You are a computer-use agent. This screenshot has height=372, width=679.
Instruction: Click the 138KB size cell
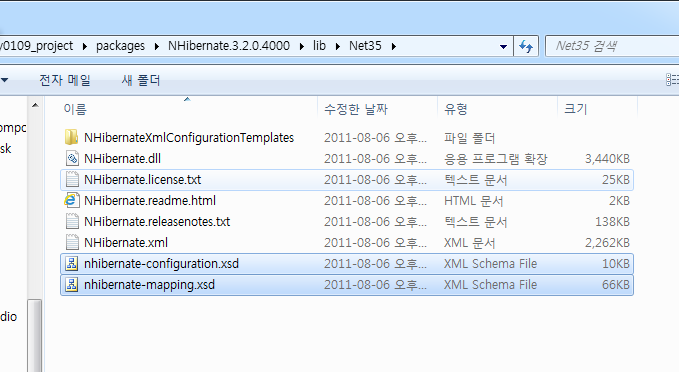point(612,222)
